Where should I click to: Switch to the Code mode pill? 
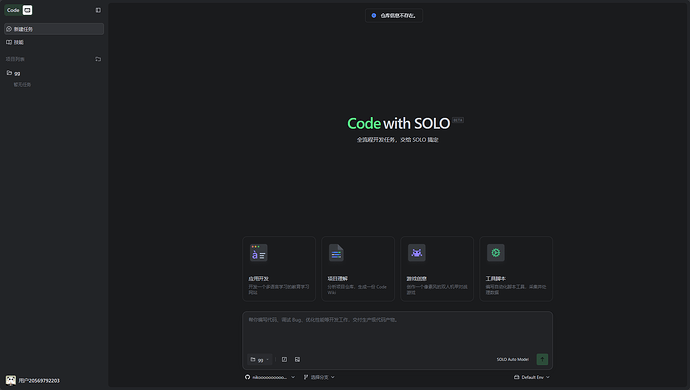pos(13,10)
